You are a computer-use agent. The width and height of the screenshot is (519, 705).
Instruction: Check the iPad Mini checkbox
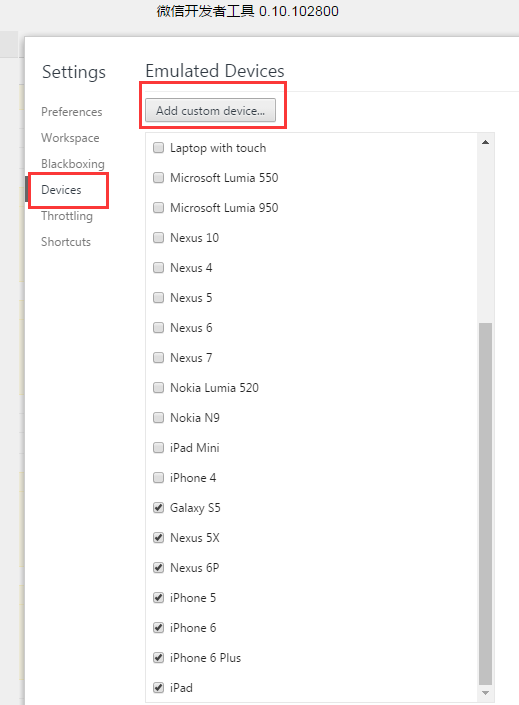[158, 447]
